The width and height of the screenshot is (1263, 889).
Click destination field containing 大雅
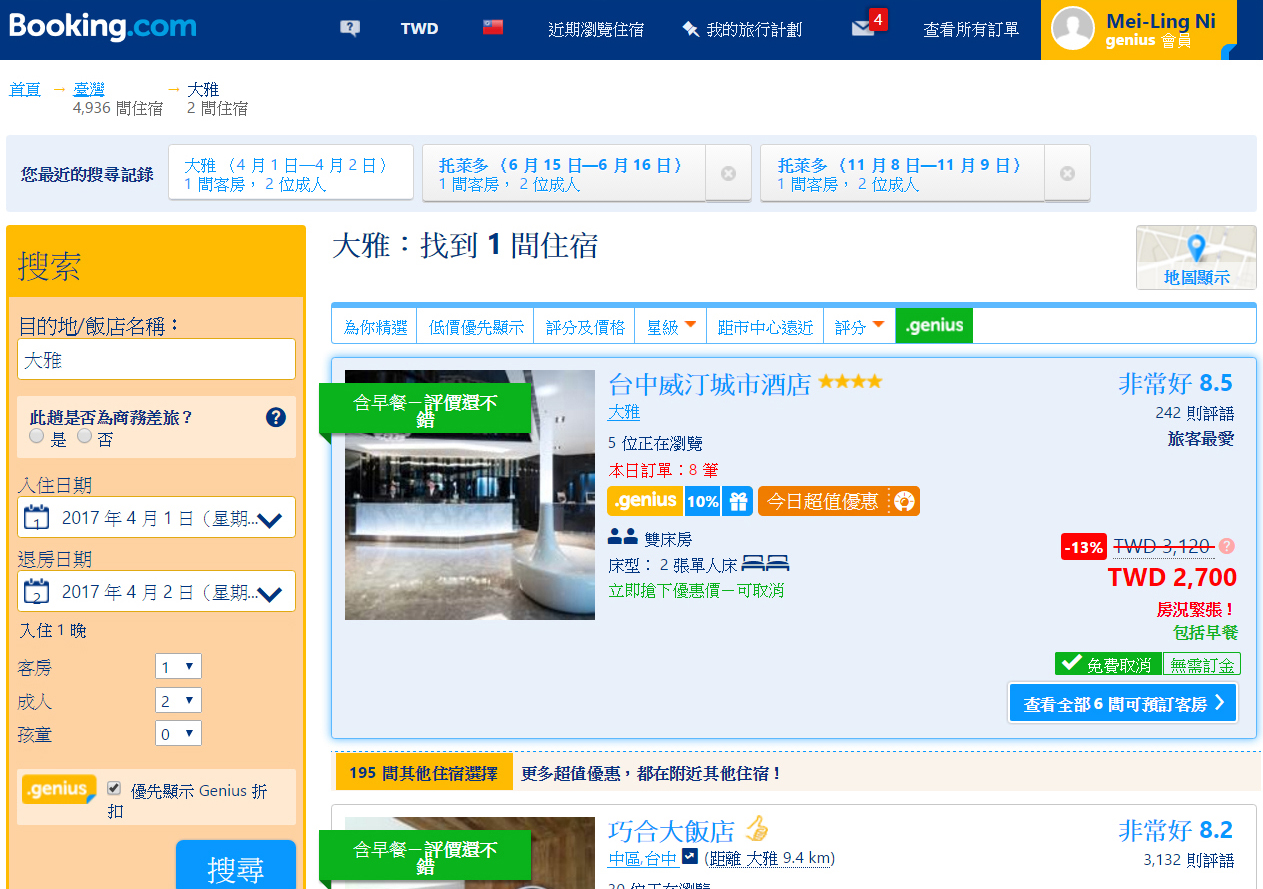pos(157,359)
